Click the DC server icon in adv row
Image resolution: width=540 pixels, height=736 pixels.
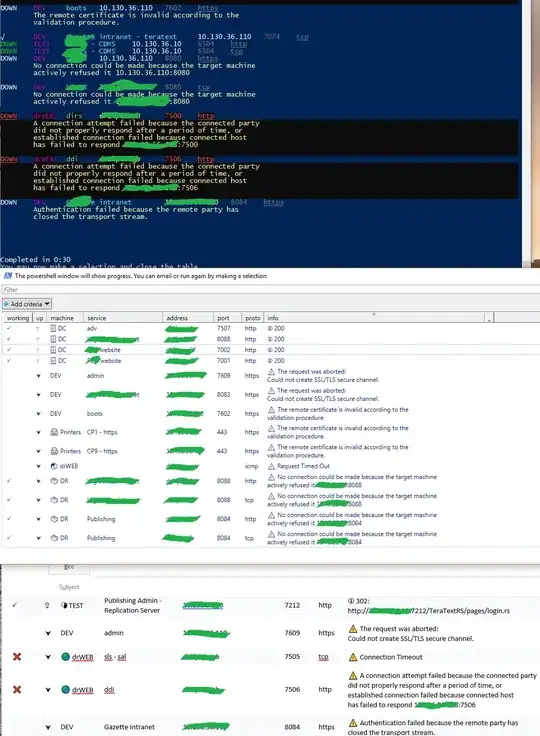53,329
